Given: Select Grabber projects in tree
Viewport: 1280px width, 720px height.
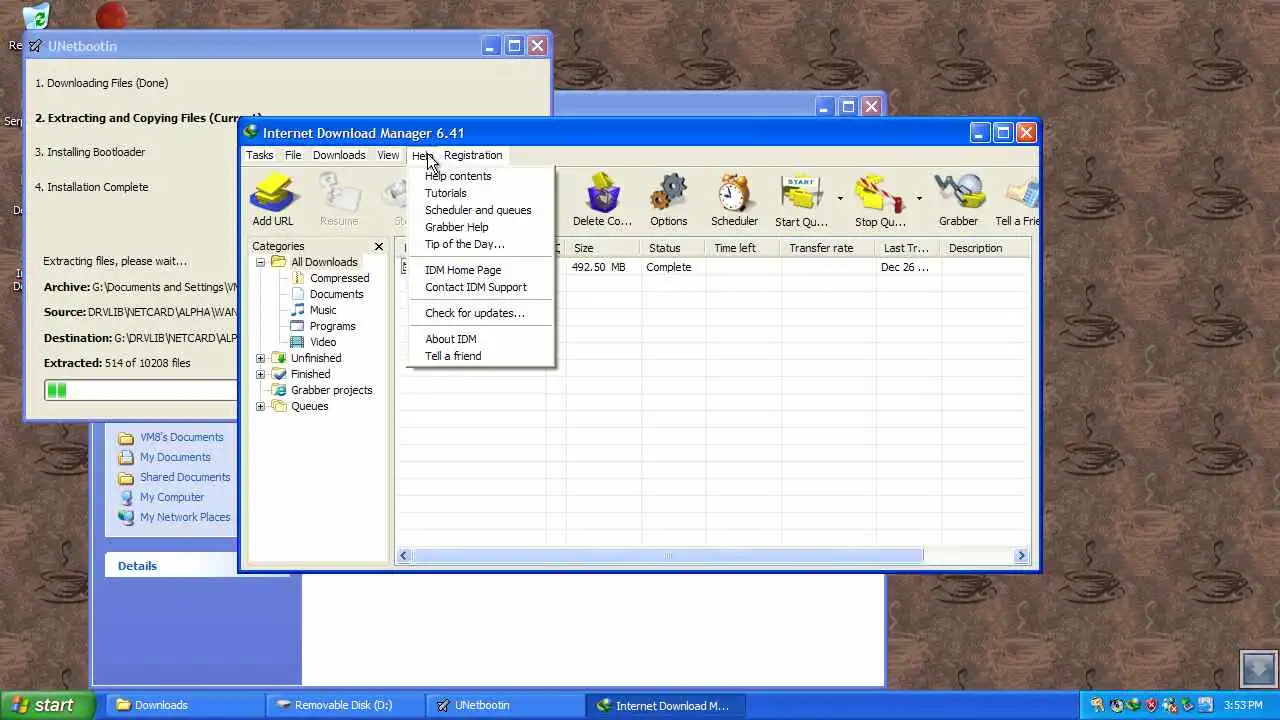Looking at the screenshot, I should click(331, 390).
